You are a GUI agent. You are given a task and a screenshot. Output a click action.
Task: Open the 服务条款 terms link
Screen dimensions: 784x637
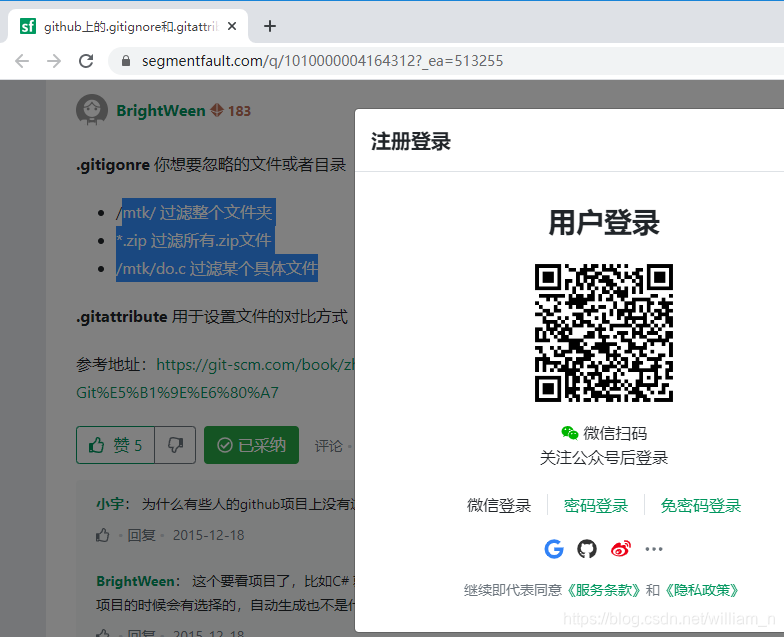click(x=604, y=590)
